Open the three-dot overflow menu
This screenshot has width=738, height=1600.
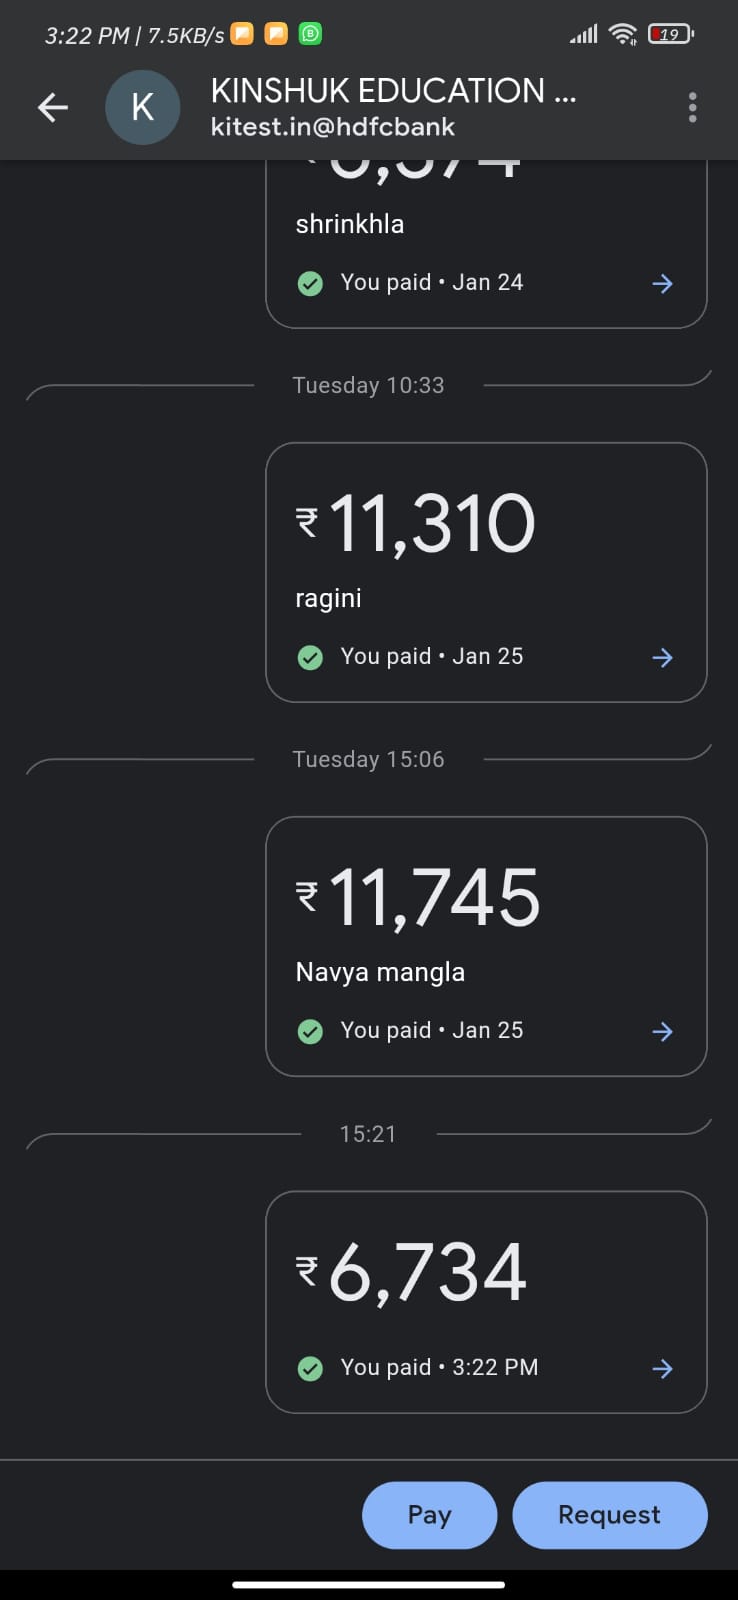coord(692,107)
